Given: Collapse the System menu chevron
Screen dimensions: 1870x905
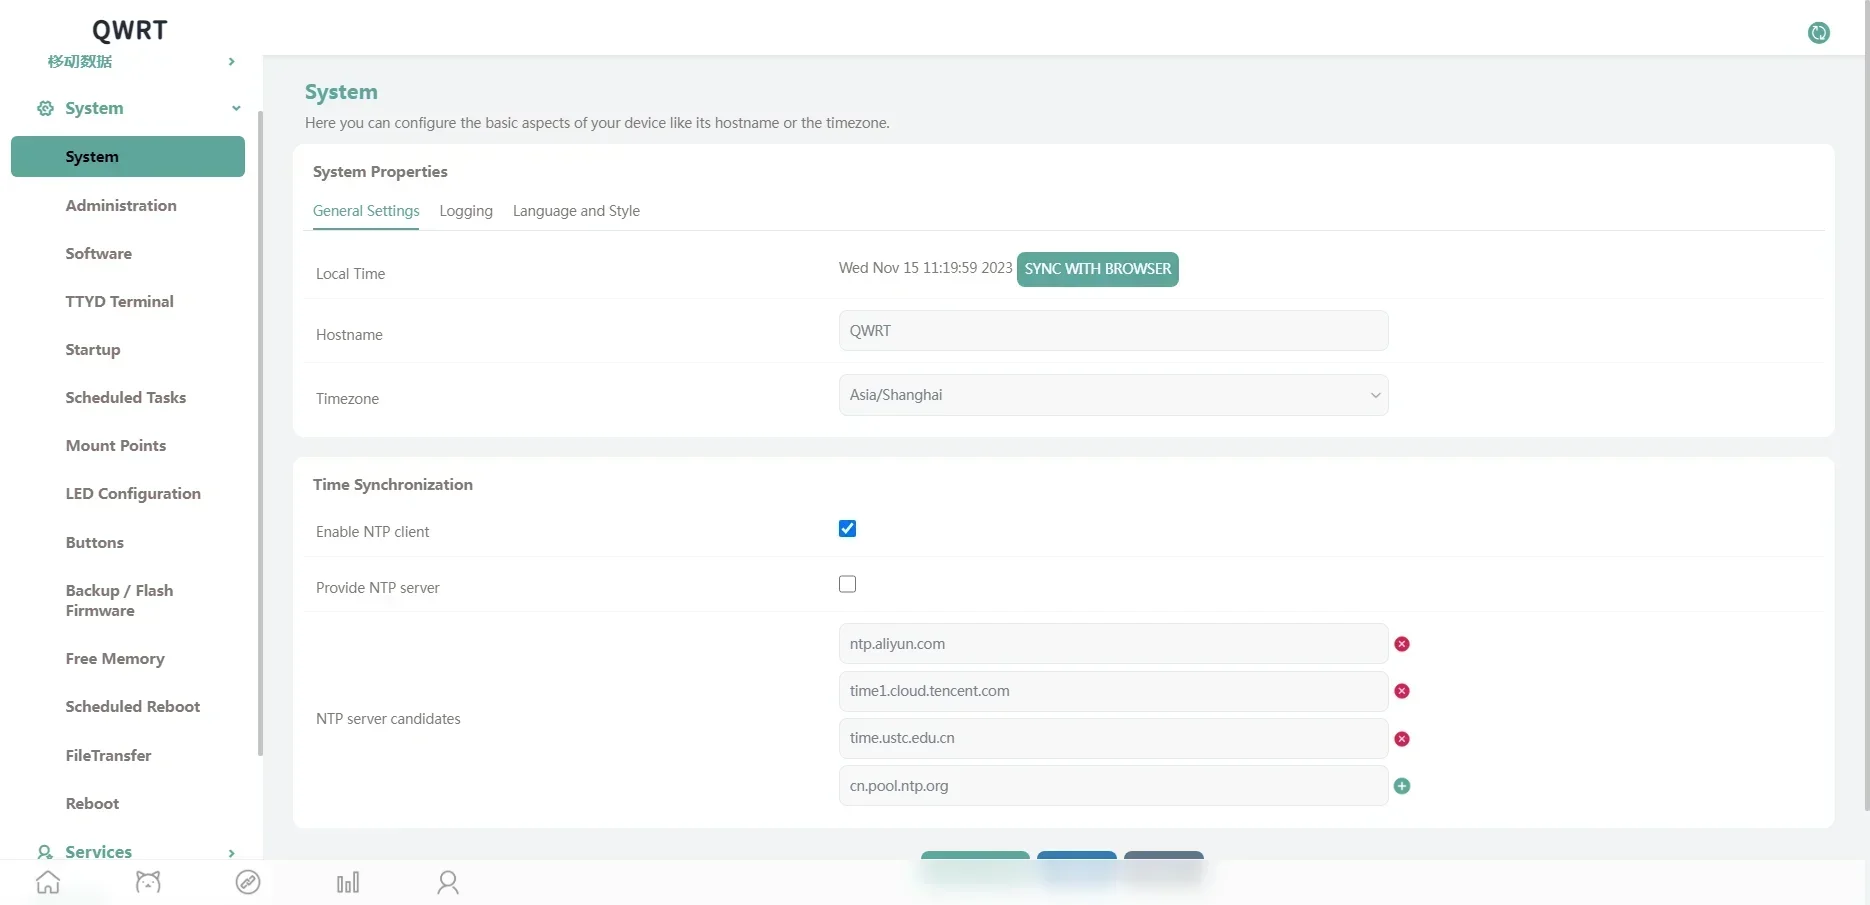Looking at the screenshot, I should coord(236,108).
